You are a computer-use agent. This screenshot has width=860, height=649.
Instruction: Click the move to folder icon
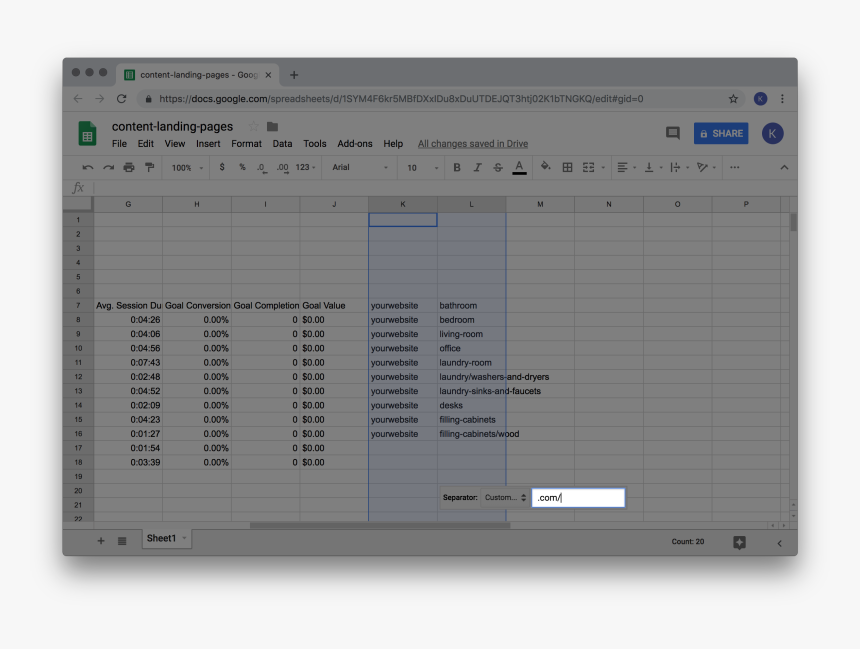click(272, 127)
